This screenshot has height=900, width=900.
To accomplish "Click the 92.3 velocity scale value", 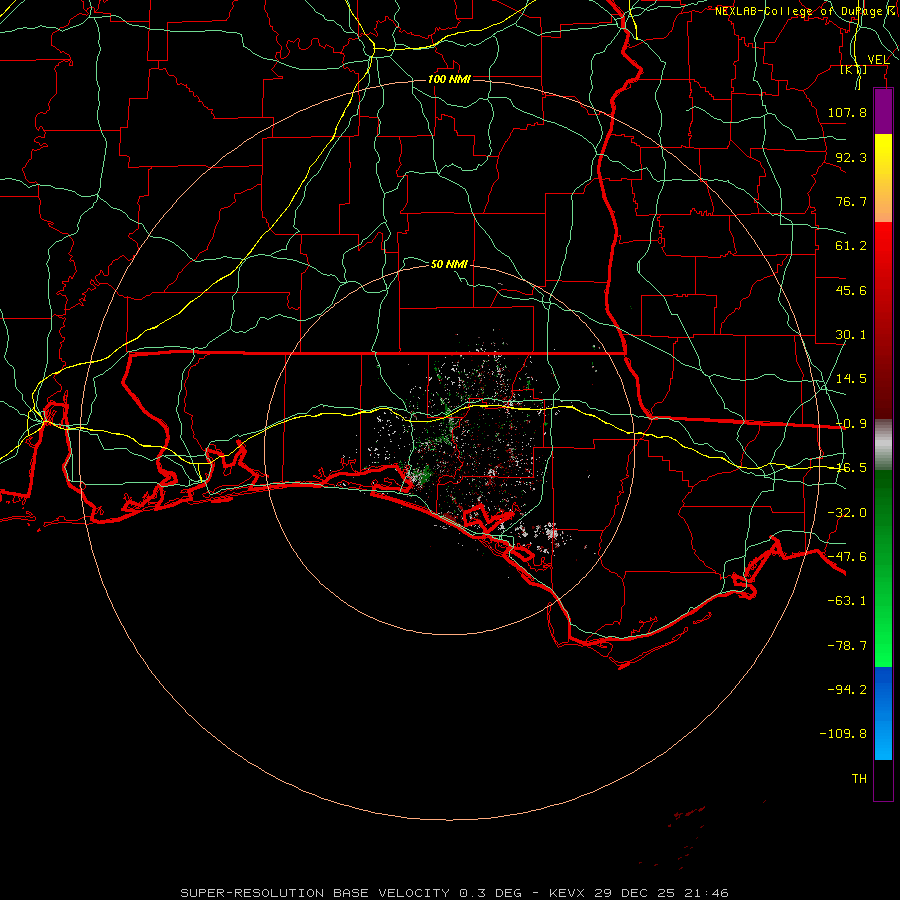I will point(851,157).
